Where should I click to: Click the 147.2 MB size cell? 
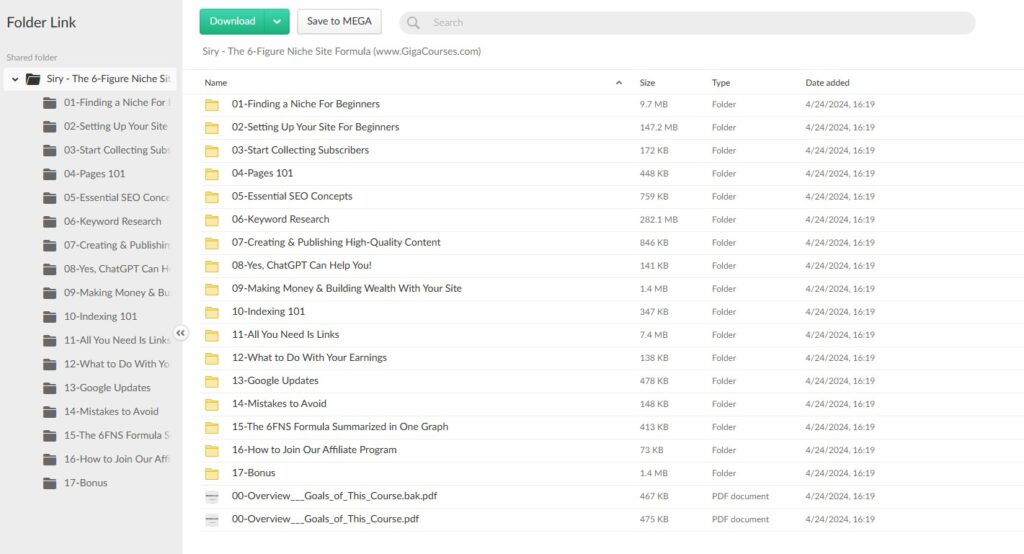658,127
